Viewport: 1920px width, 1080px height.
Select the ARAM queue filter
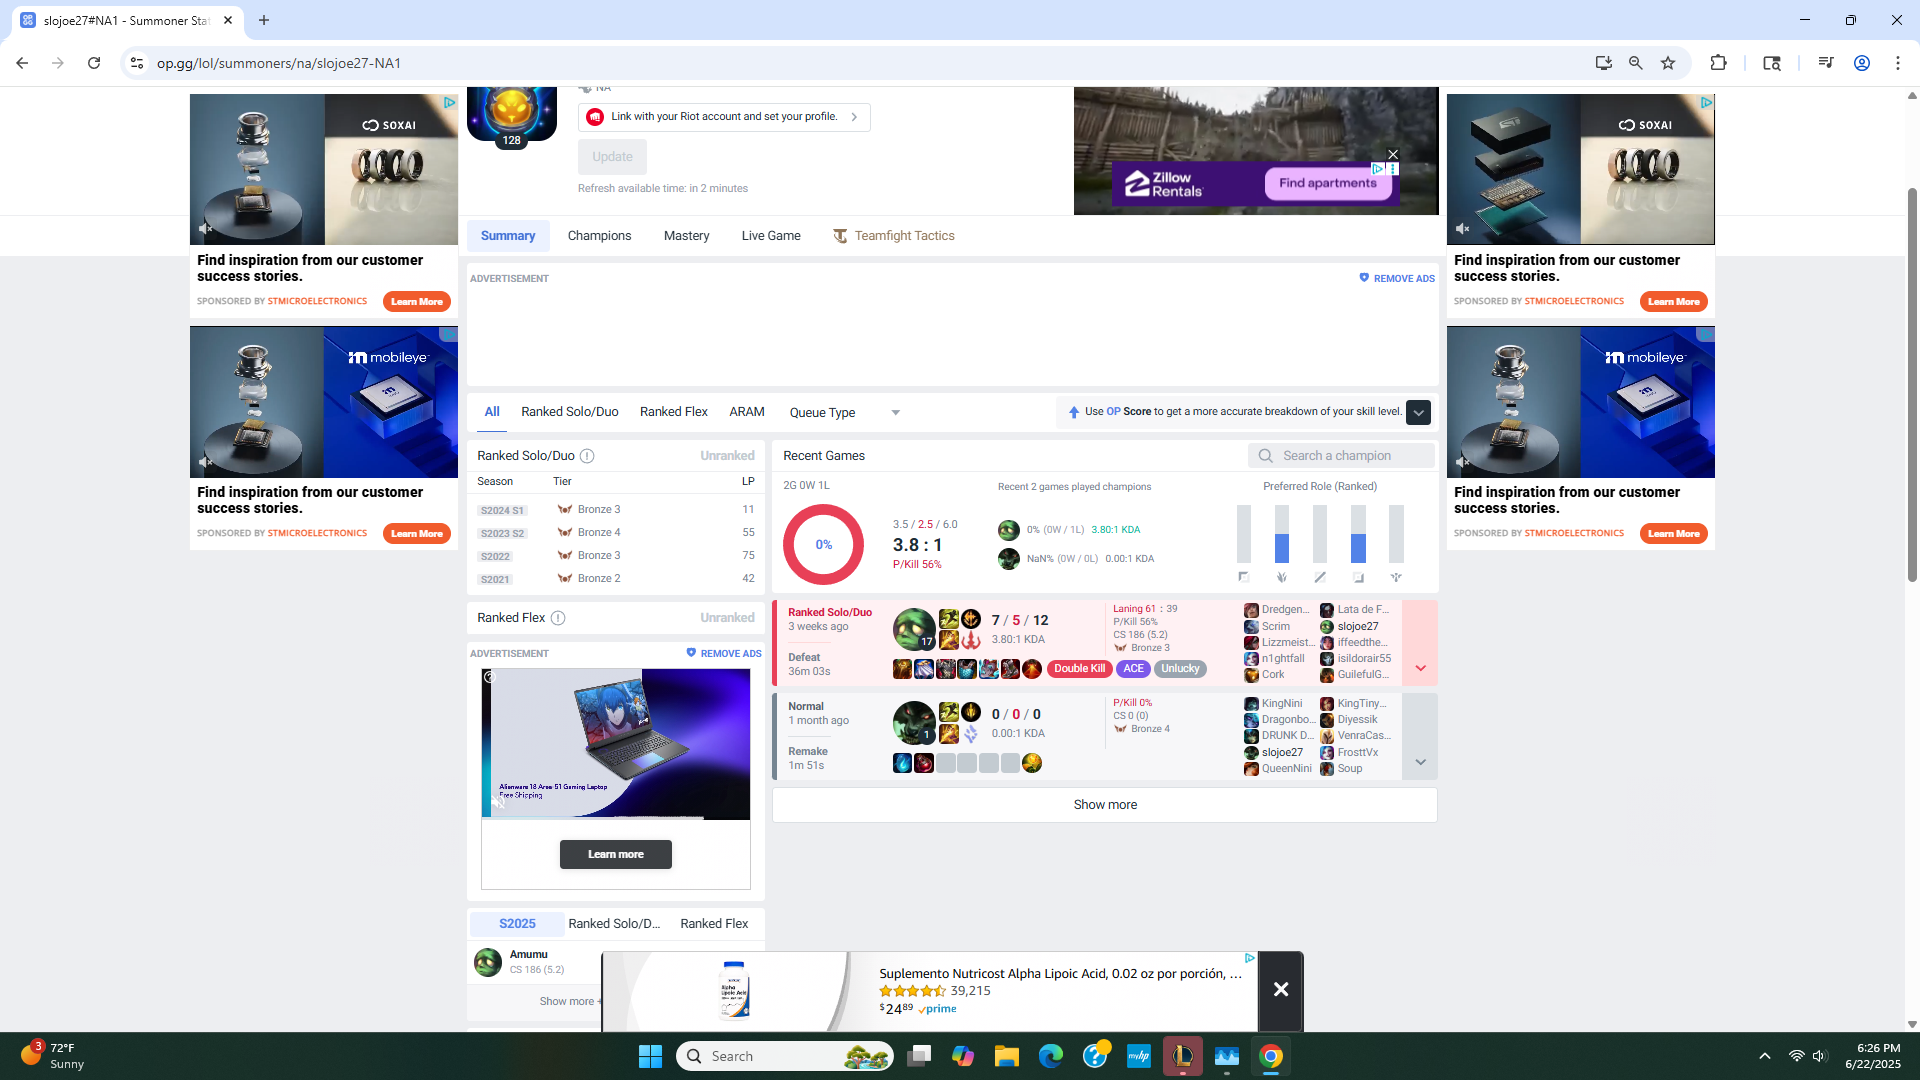pos(746,412)
